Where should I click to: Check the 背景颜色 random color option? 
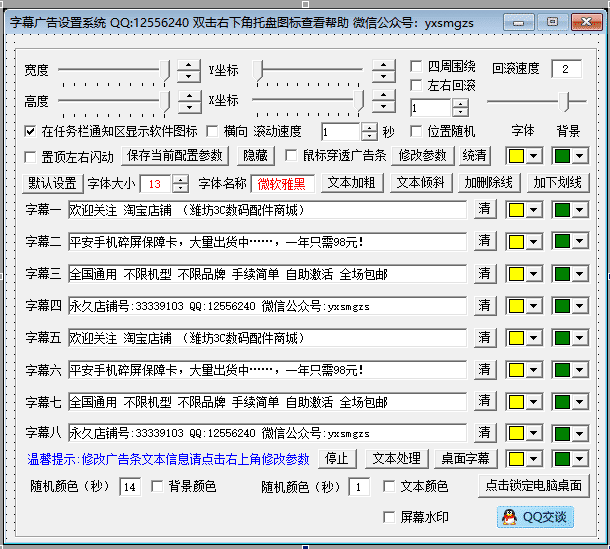[157, 486]
